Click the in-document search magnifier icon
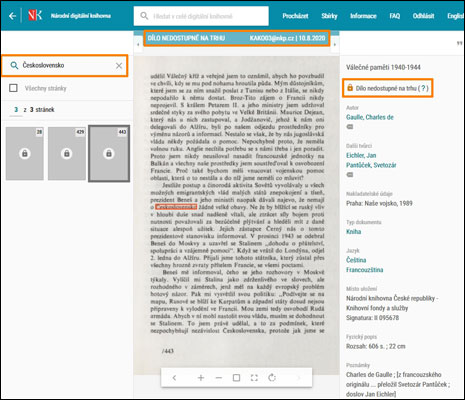 14,65
